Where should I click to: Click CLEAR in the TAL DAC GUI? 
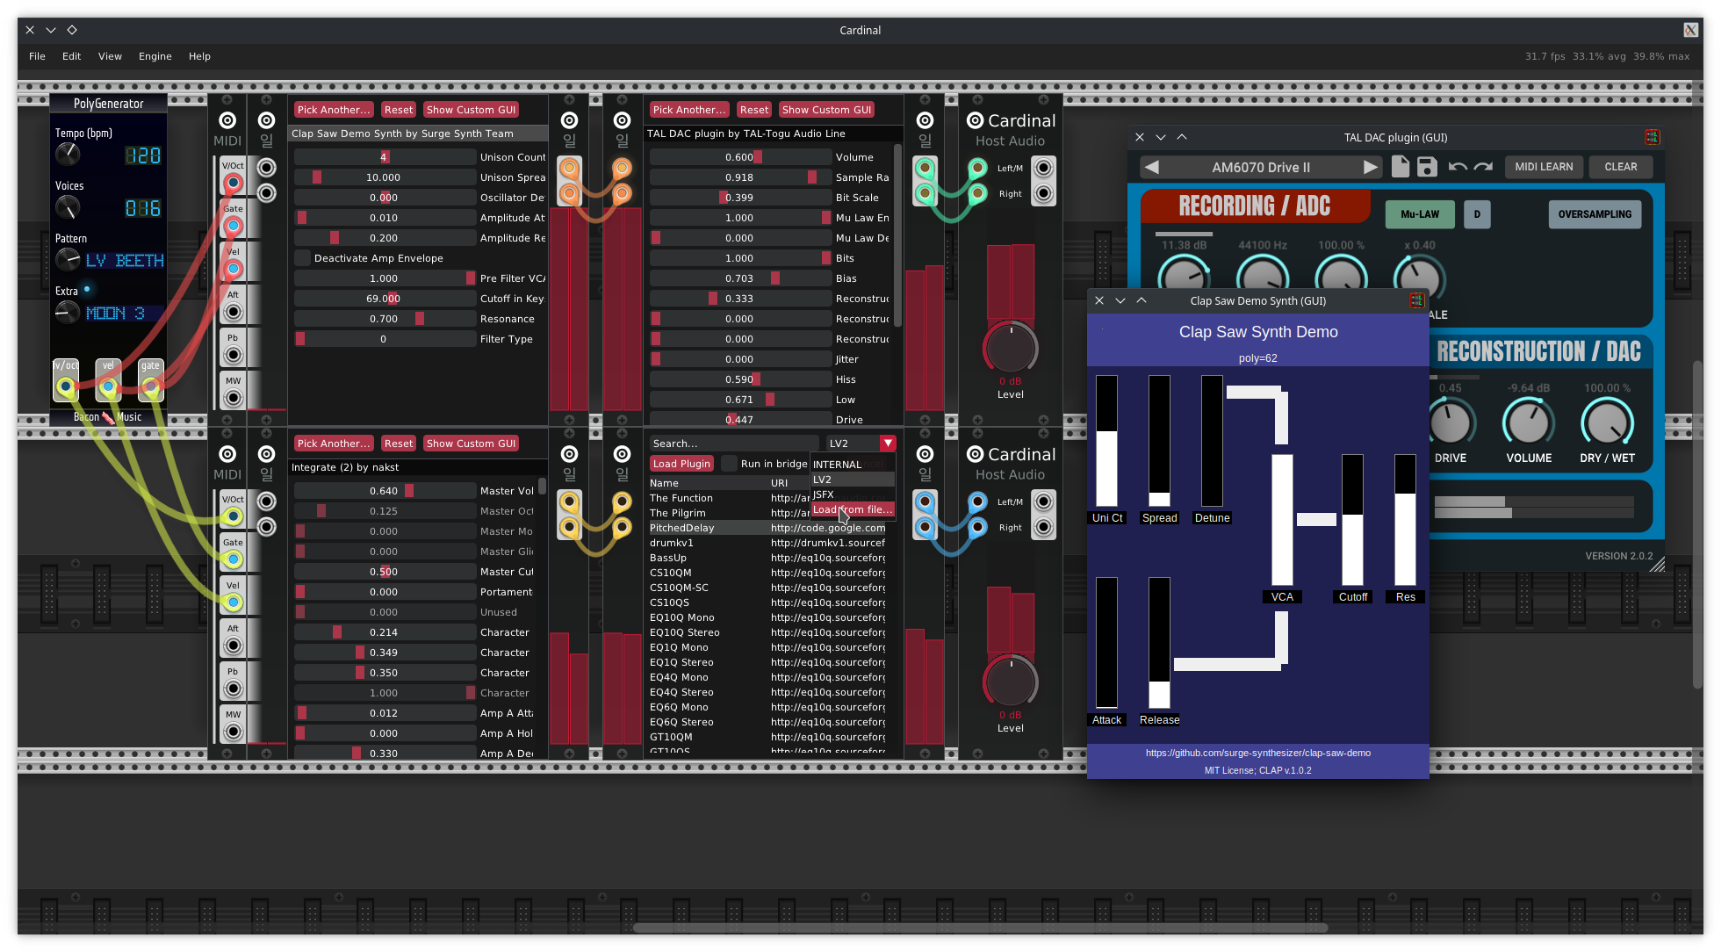(x=1620, y=167)
